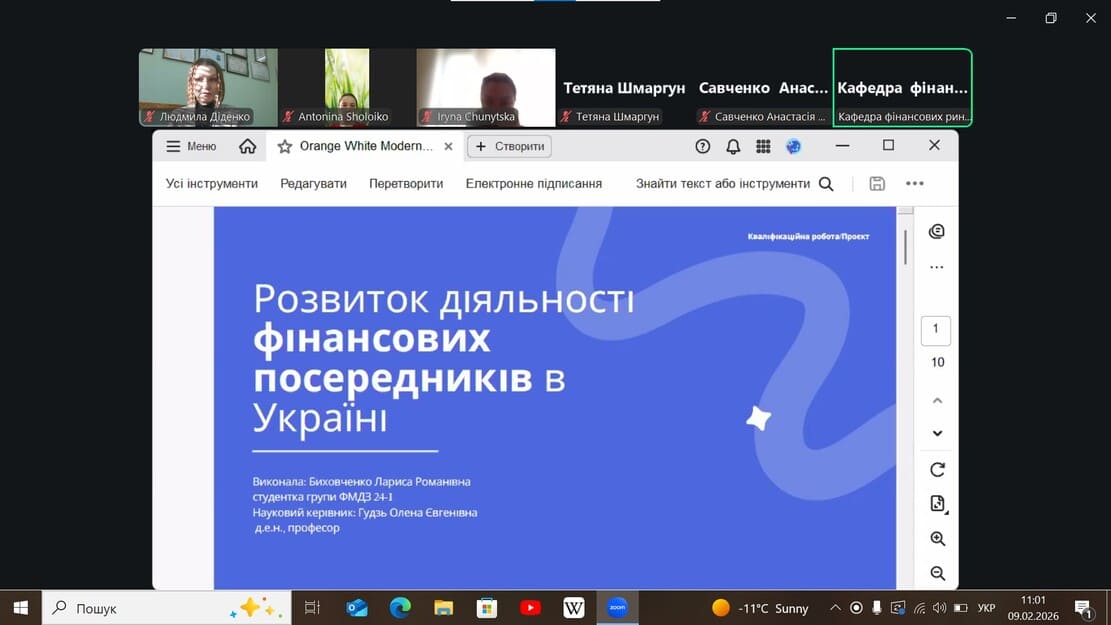Open the three-dot more tools menu in toolbar
The width and height of the screenshot is (1111, 625).
914,184
